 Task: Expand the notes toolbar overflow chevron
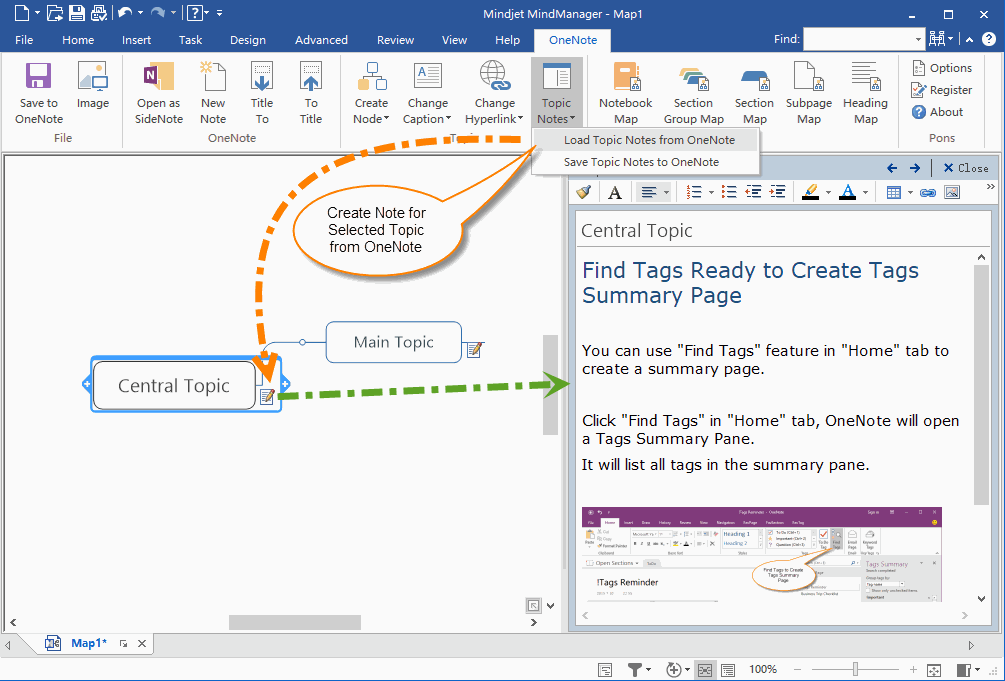tap(990, 187)
